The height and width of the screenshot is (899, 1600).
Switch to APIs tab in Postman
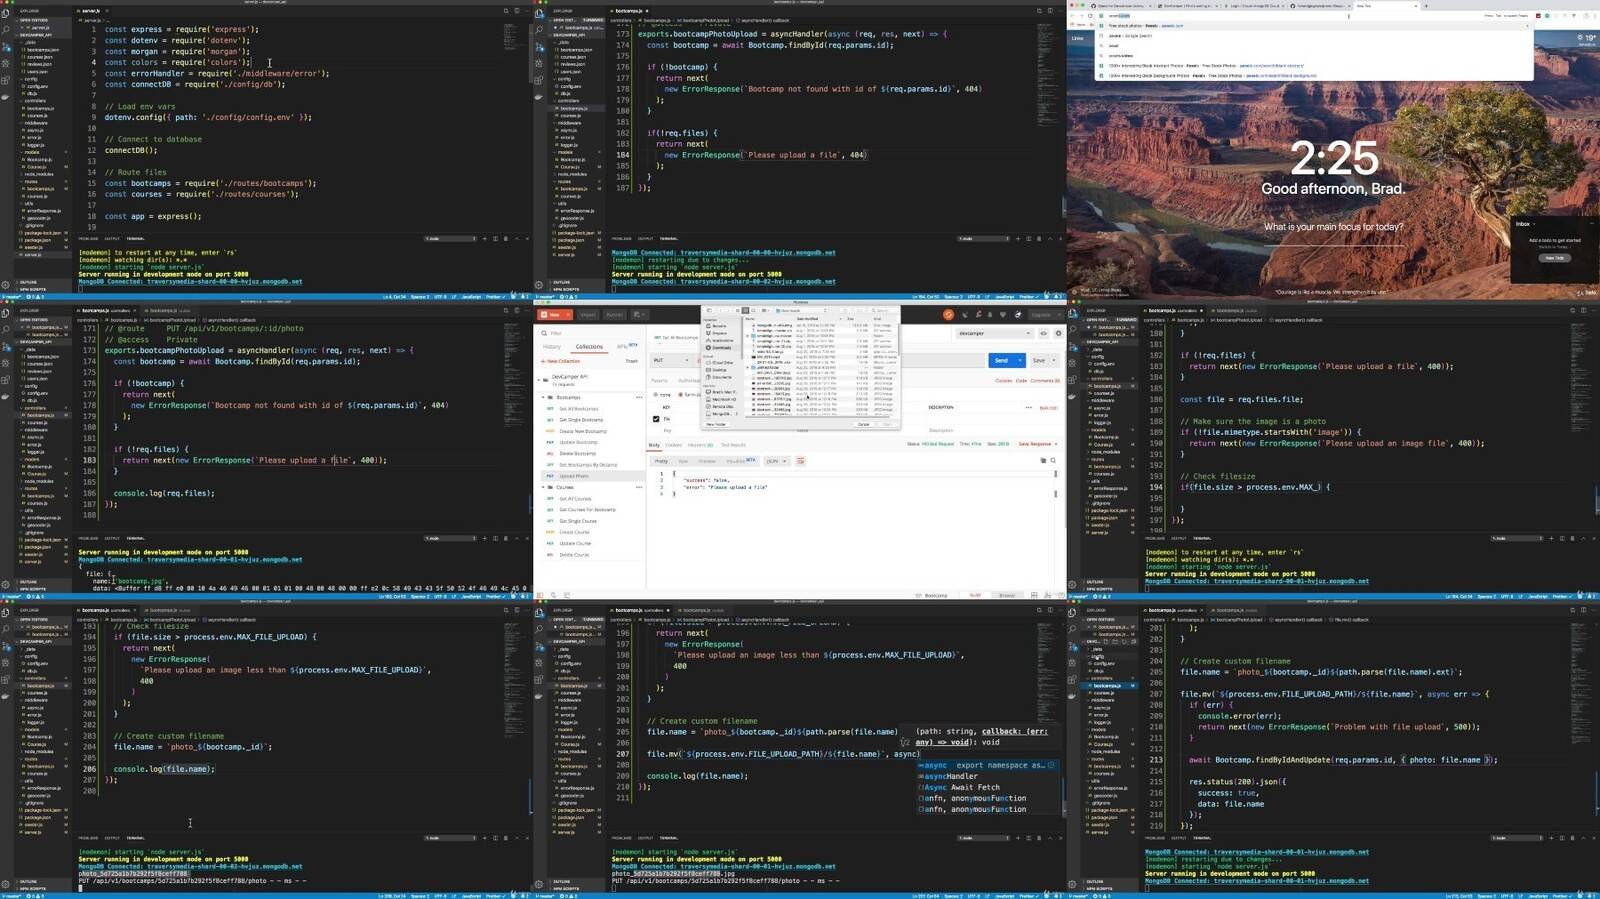pyautogui.click(x=627, y=346)
